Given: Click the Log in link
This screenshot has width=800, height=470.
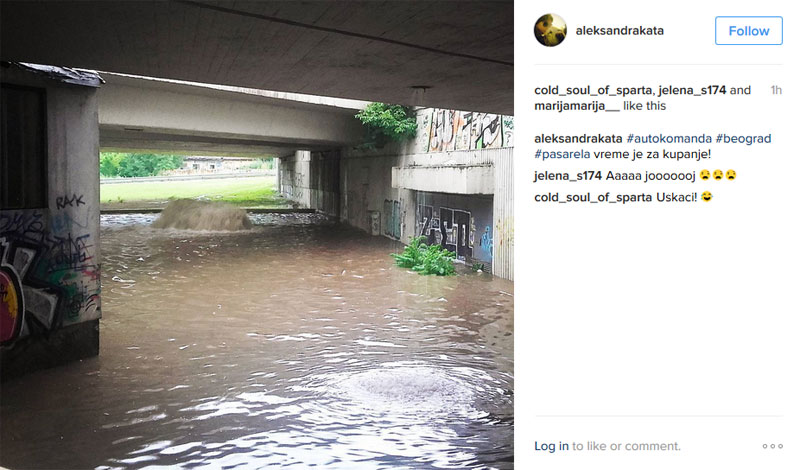Looking at the screenshot, I should point(551,447).
